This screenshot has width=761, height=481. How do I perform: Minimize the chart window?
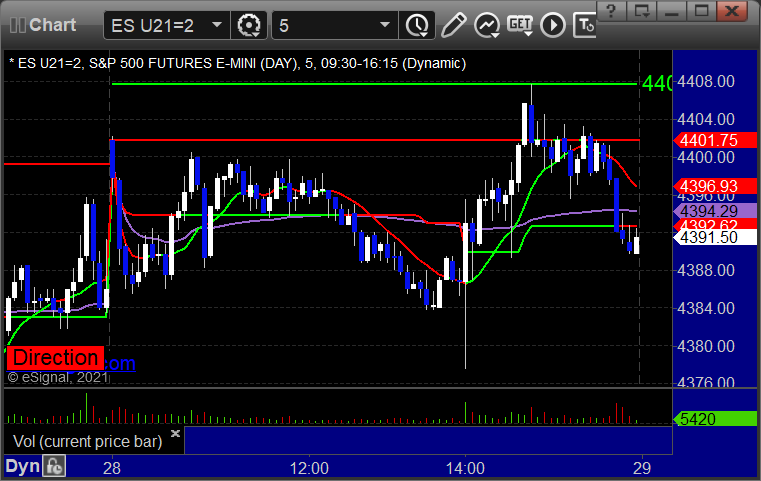672,10
